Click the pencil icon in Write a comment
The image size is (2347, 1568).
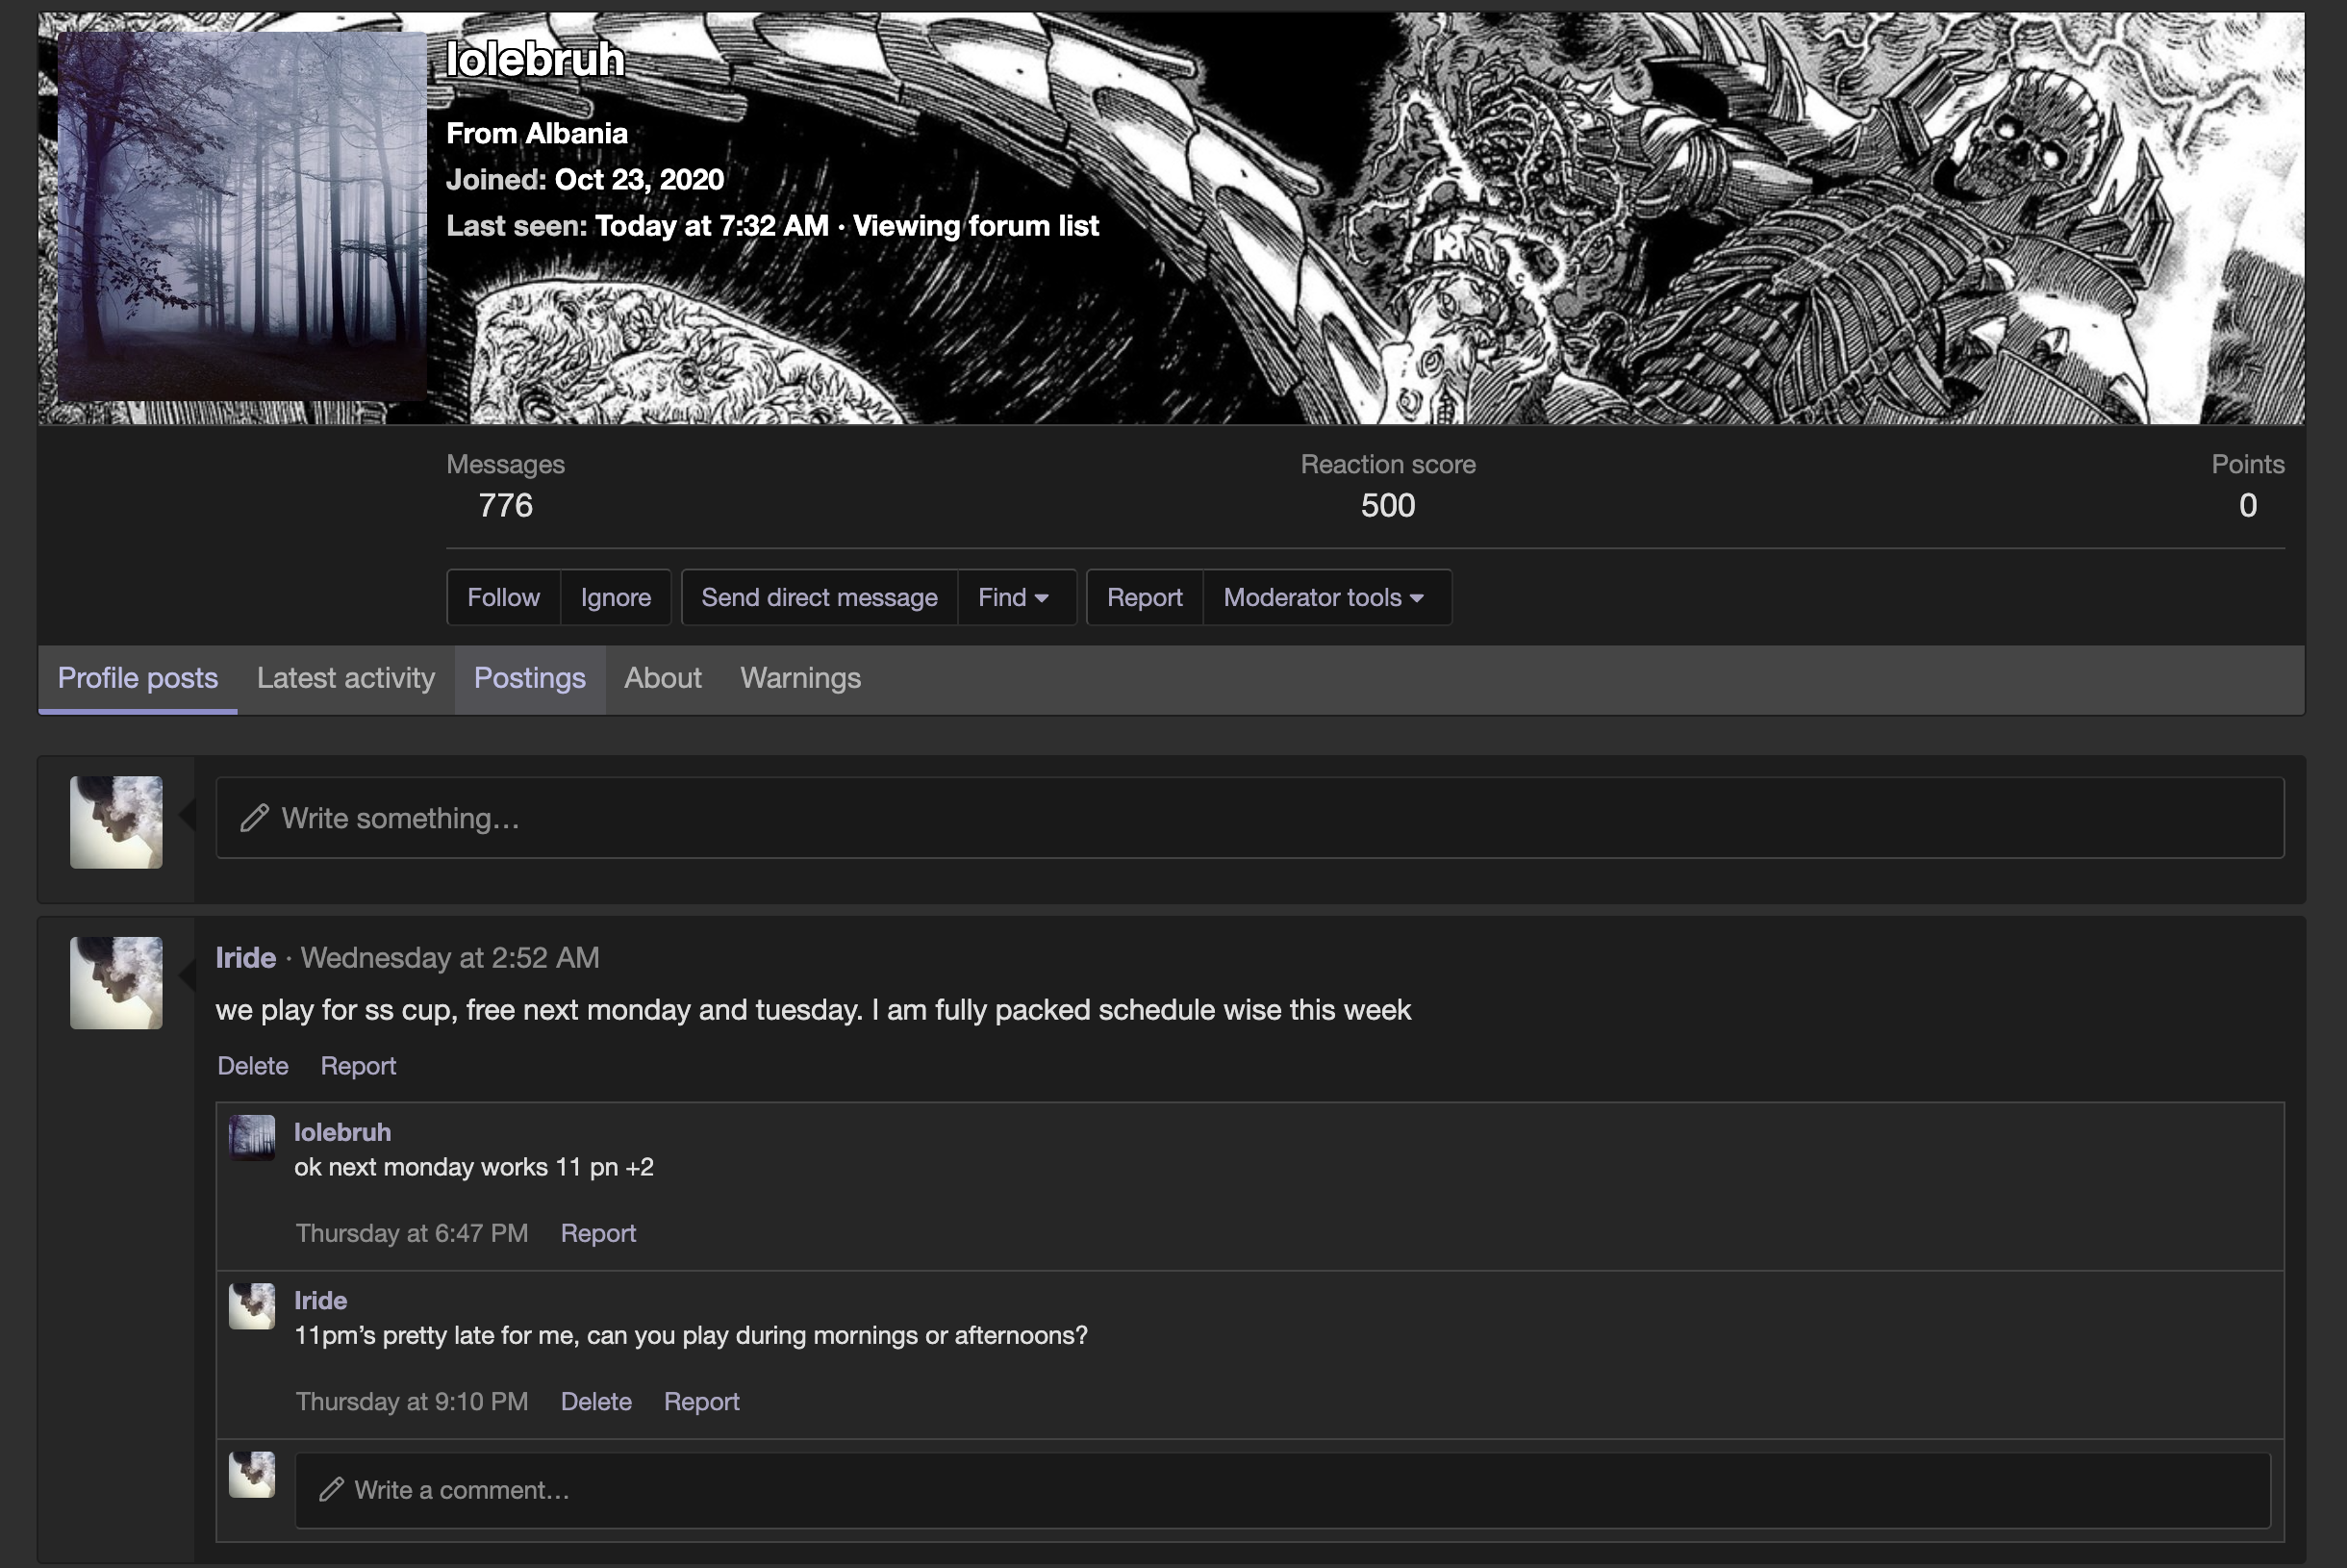332,1490
